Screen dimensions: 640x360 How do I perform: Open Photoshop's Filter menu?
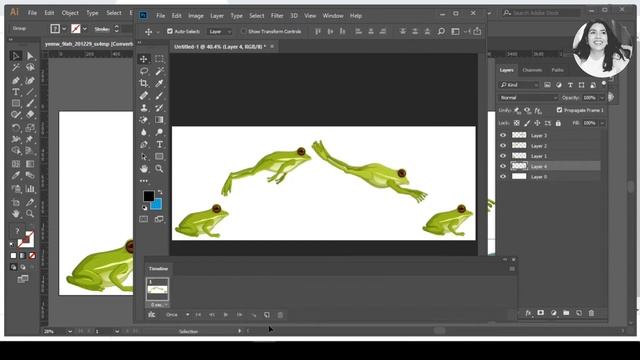(277, 16)
